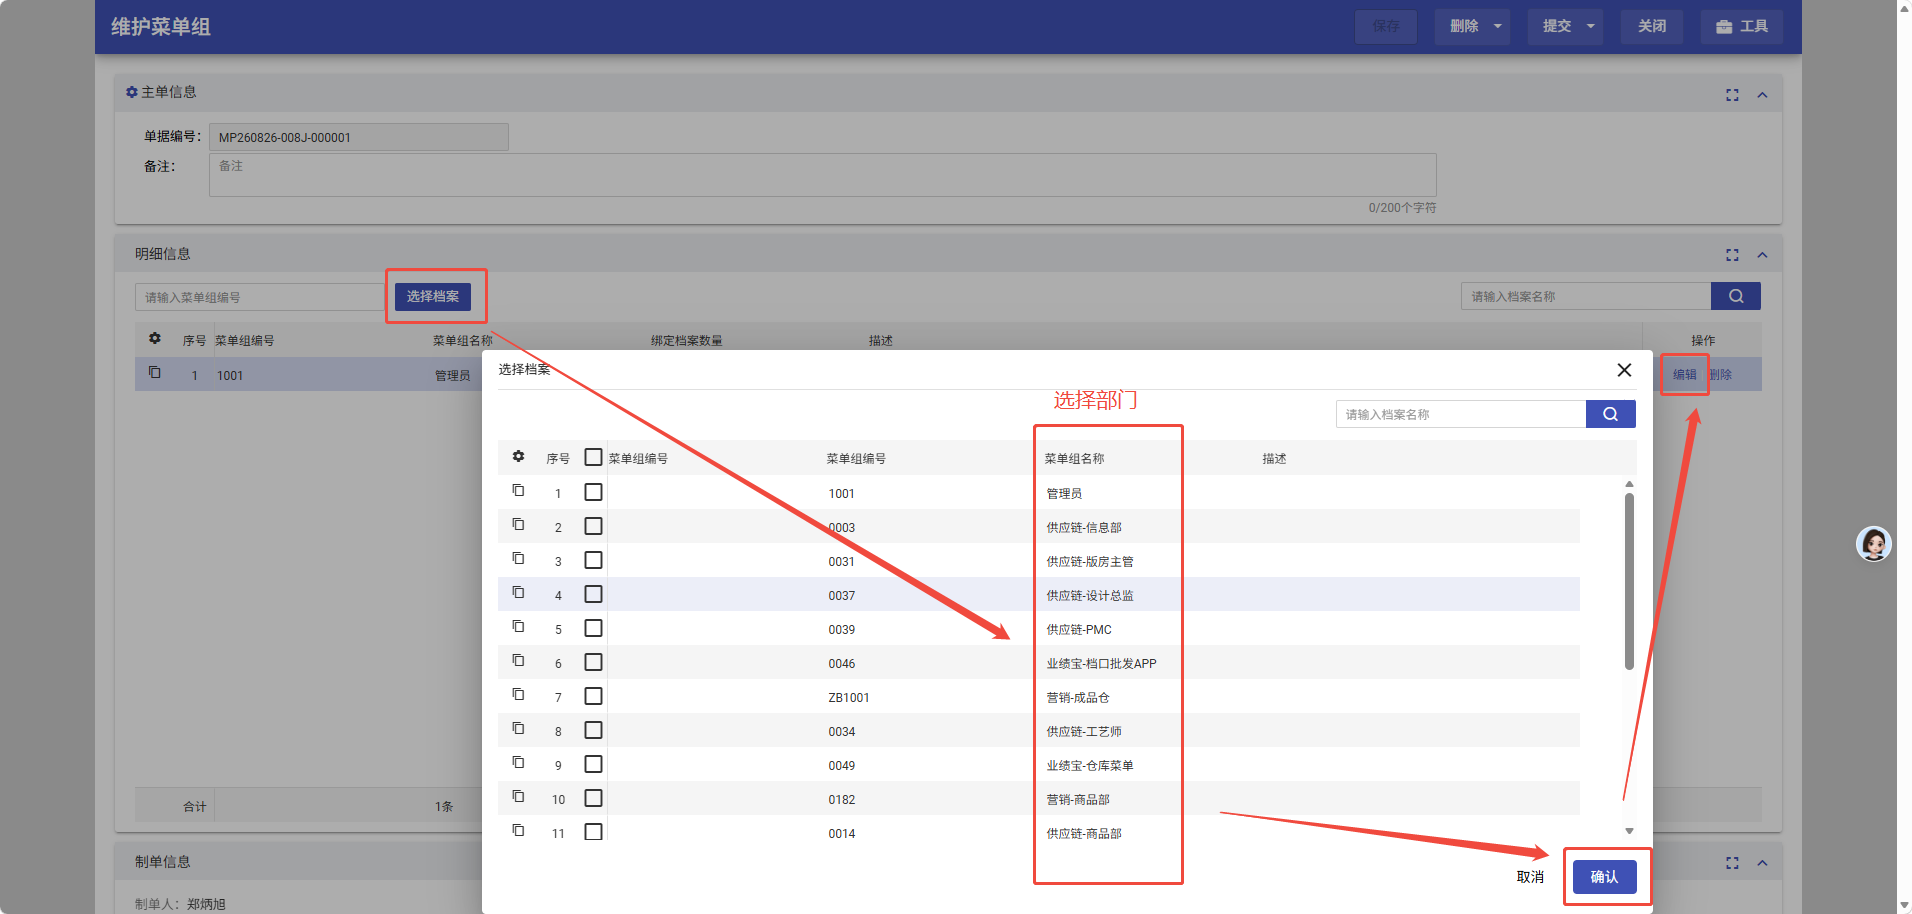The image size is (1912, 914).
Task: Check the row for 供应链-信息部
Action: [593, 526]
